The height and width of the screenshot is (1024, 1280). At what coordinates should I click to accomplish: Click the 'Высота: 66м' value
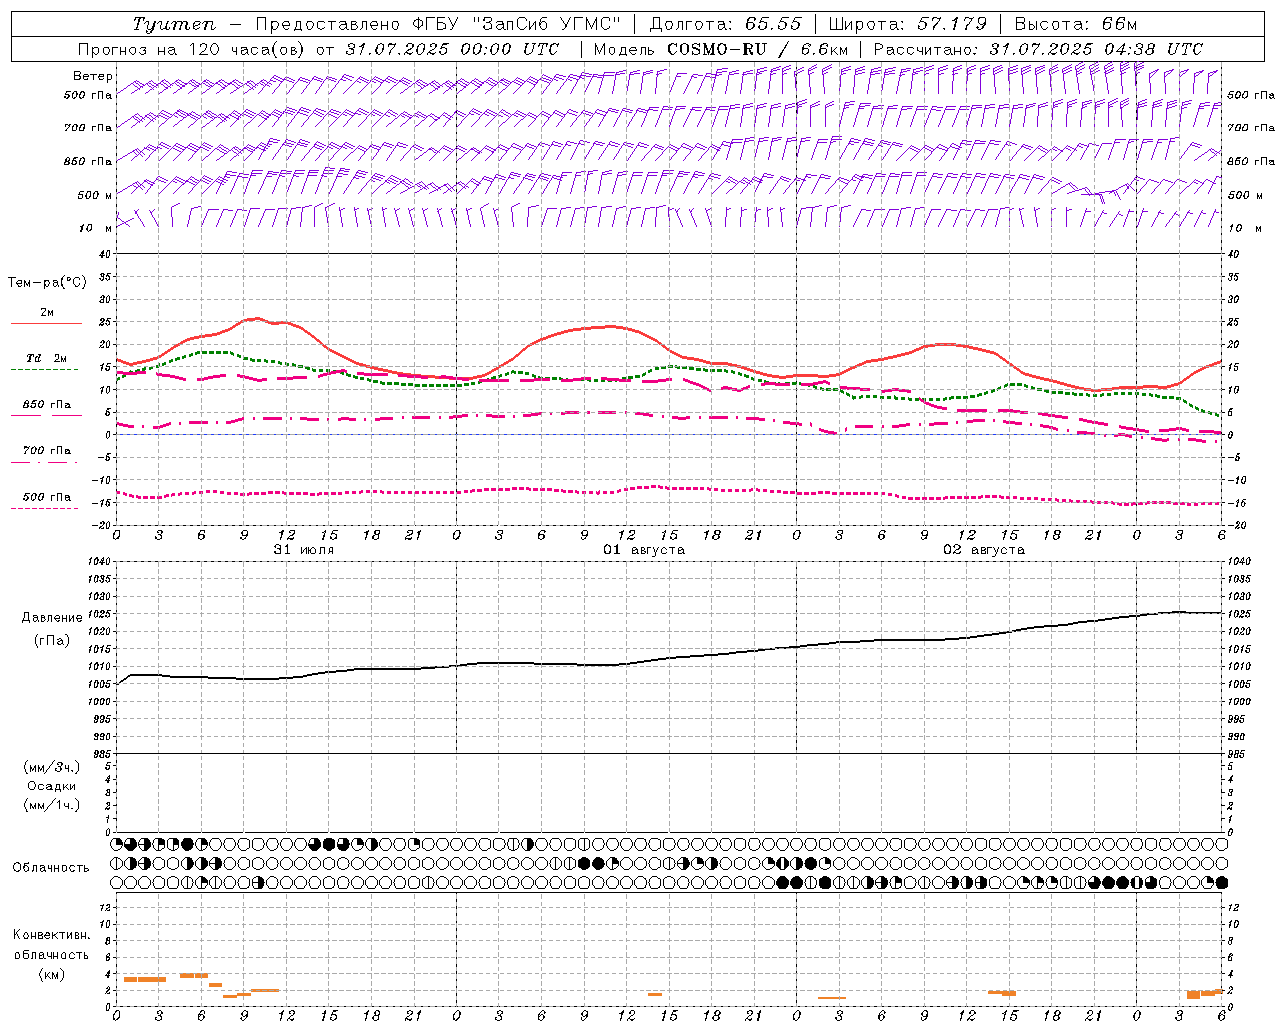1076,24
